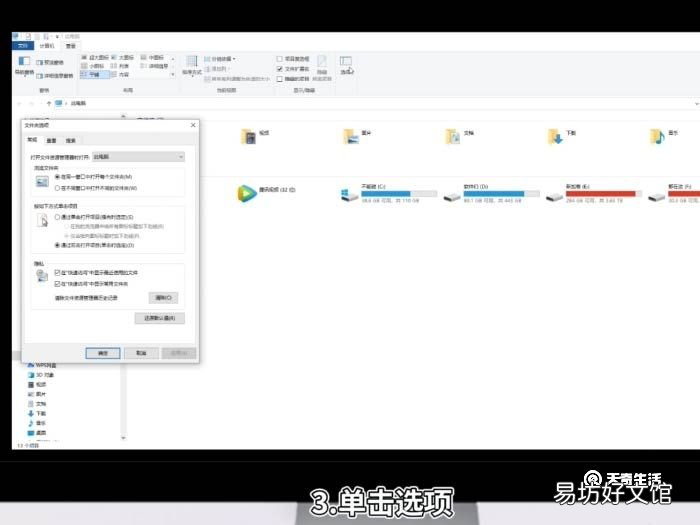The height and width of the screenshot is (525, 700).
Task: Click 还原默认值 (Restore Defaults) button
Action: tap(159, 318)
